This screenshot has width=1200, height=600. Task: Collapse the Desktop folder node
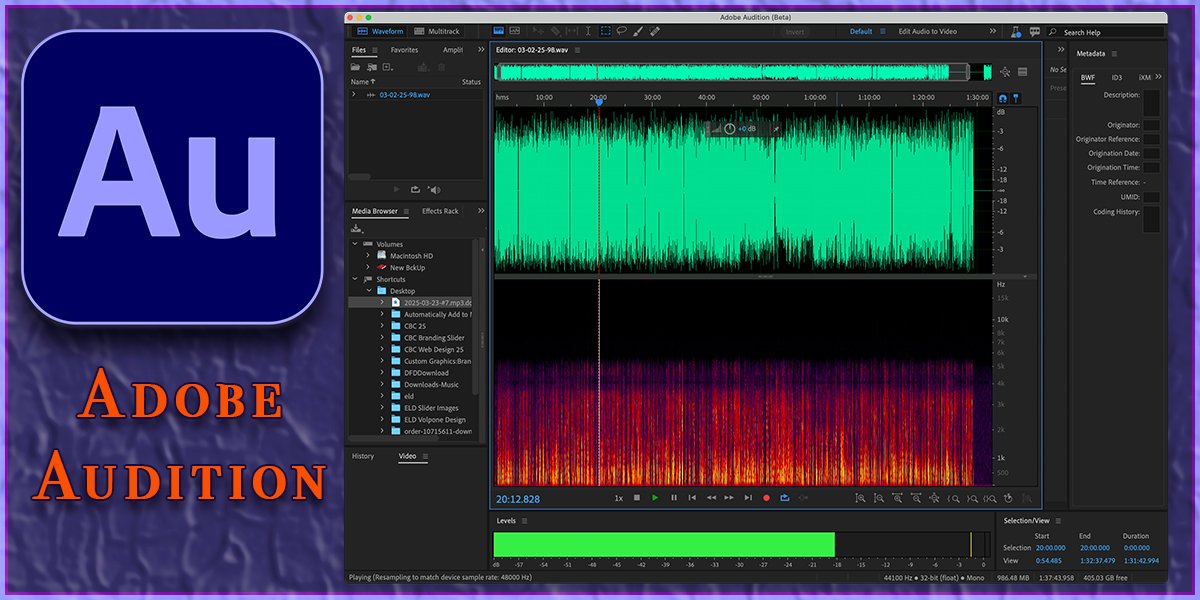point(368,291)
